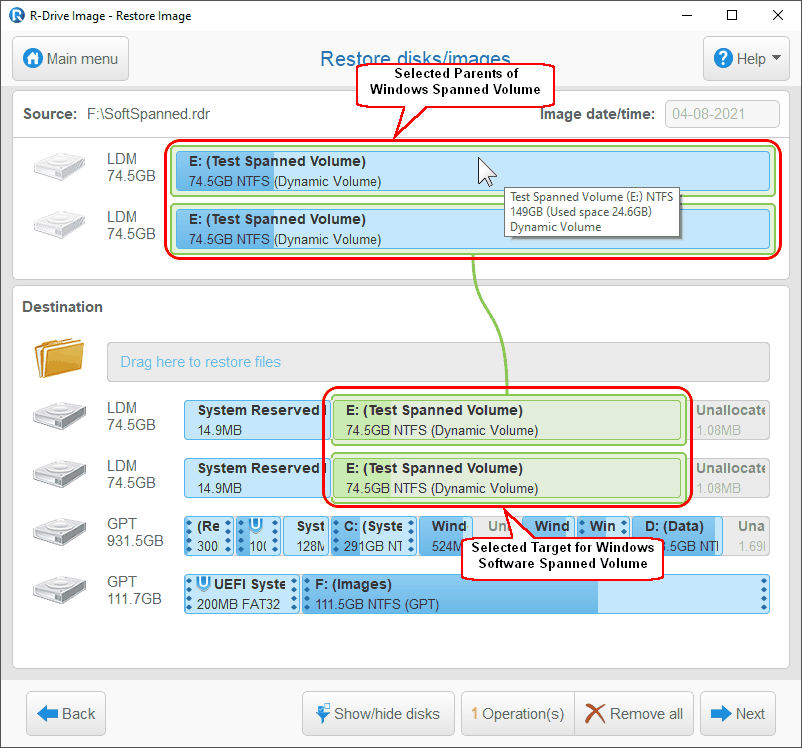Select the Syst 128M partition
The image size is (802, 748).
pyautogui.click(x=306, y=536)
